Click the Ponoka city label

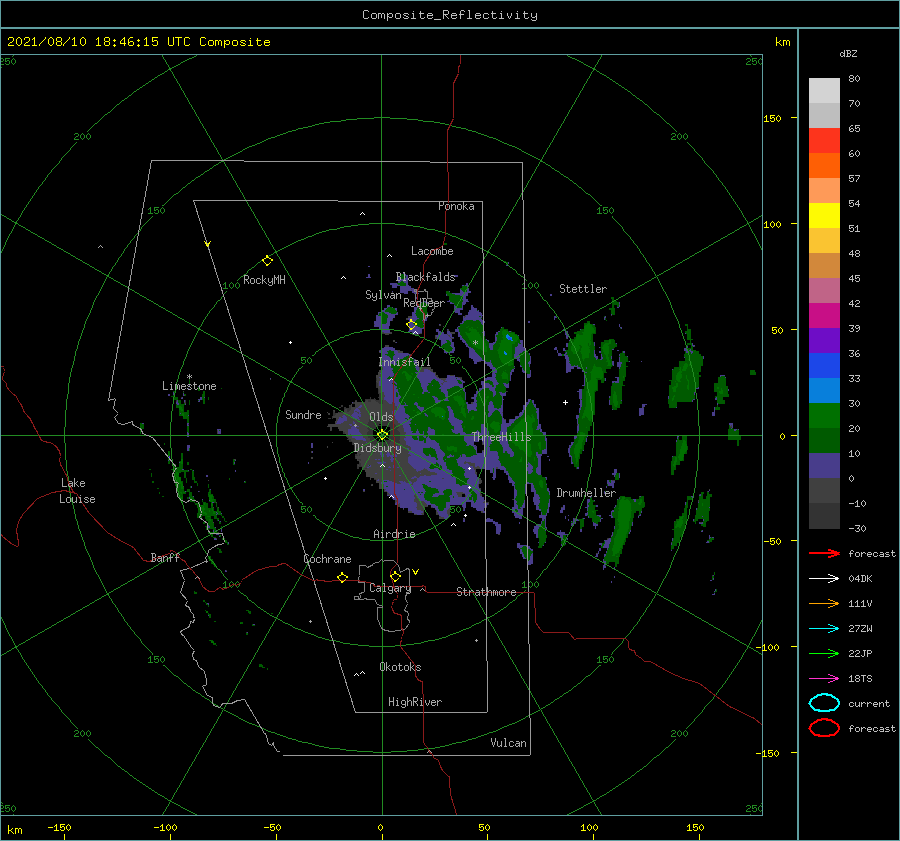click(456, 206)
